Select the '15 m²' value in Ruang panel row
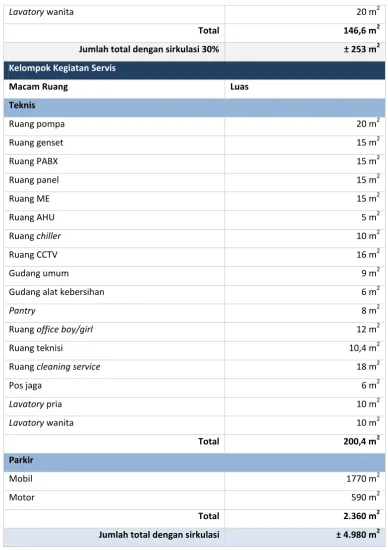Viewport: 388px width, 550px height. click(368, 180)
